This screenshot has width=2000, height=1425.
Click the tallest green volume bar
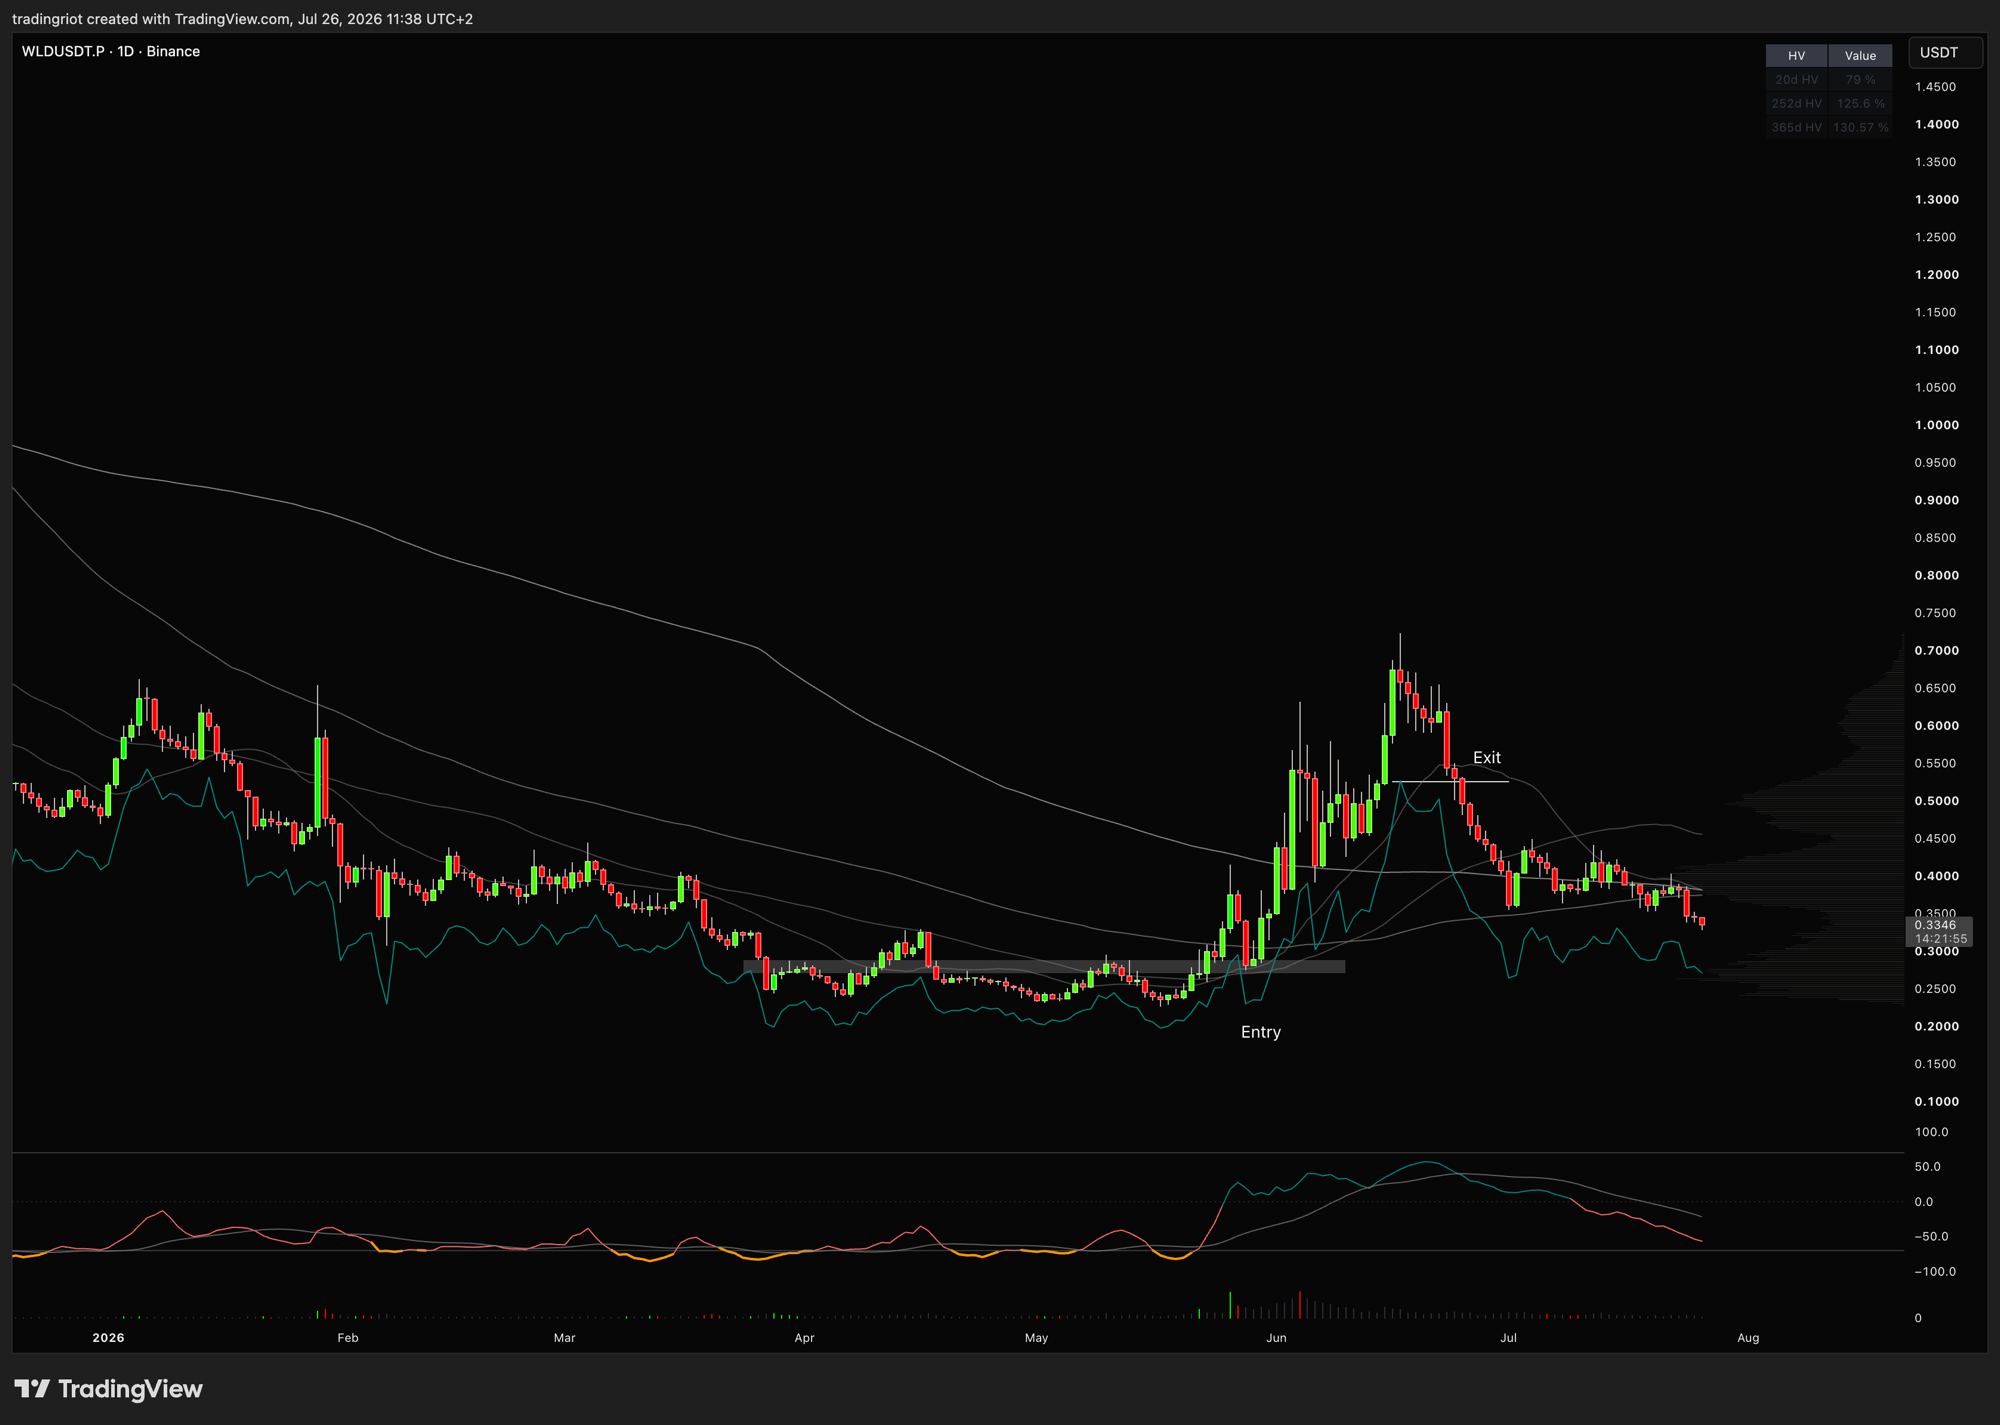[1230, 1306]
